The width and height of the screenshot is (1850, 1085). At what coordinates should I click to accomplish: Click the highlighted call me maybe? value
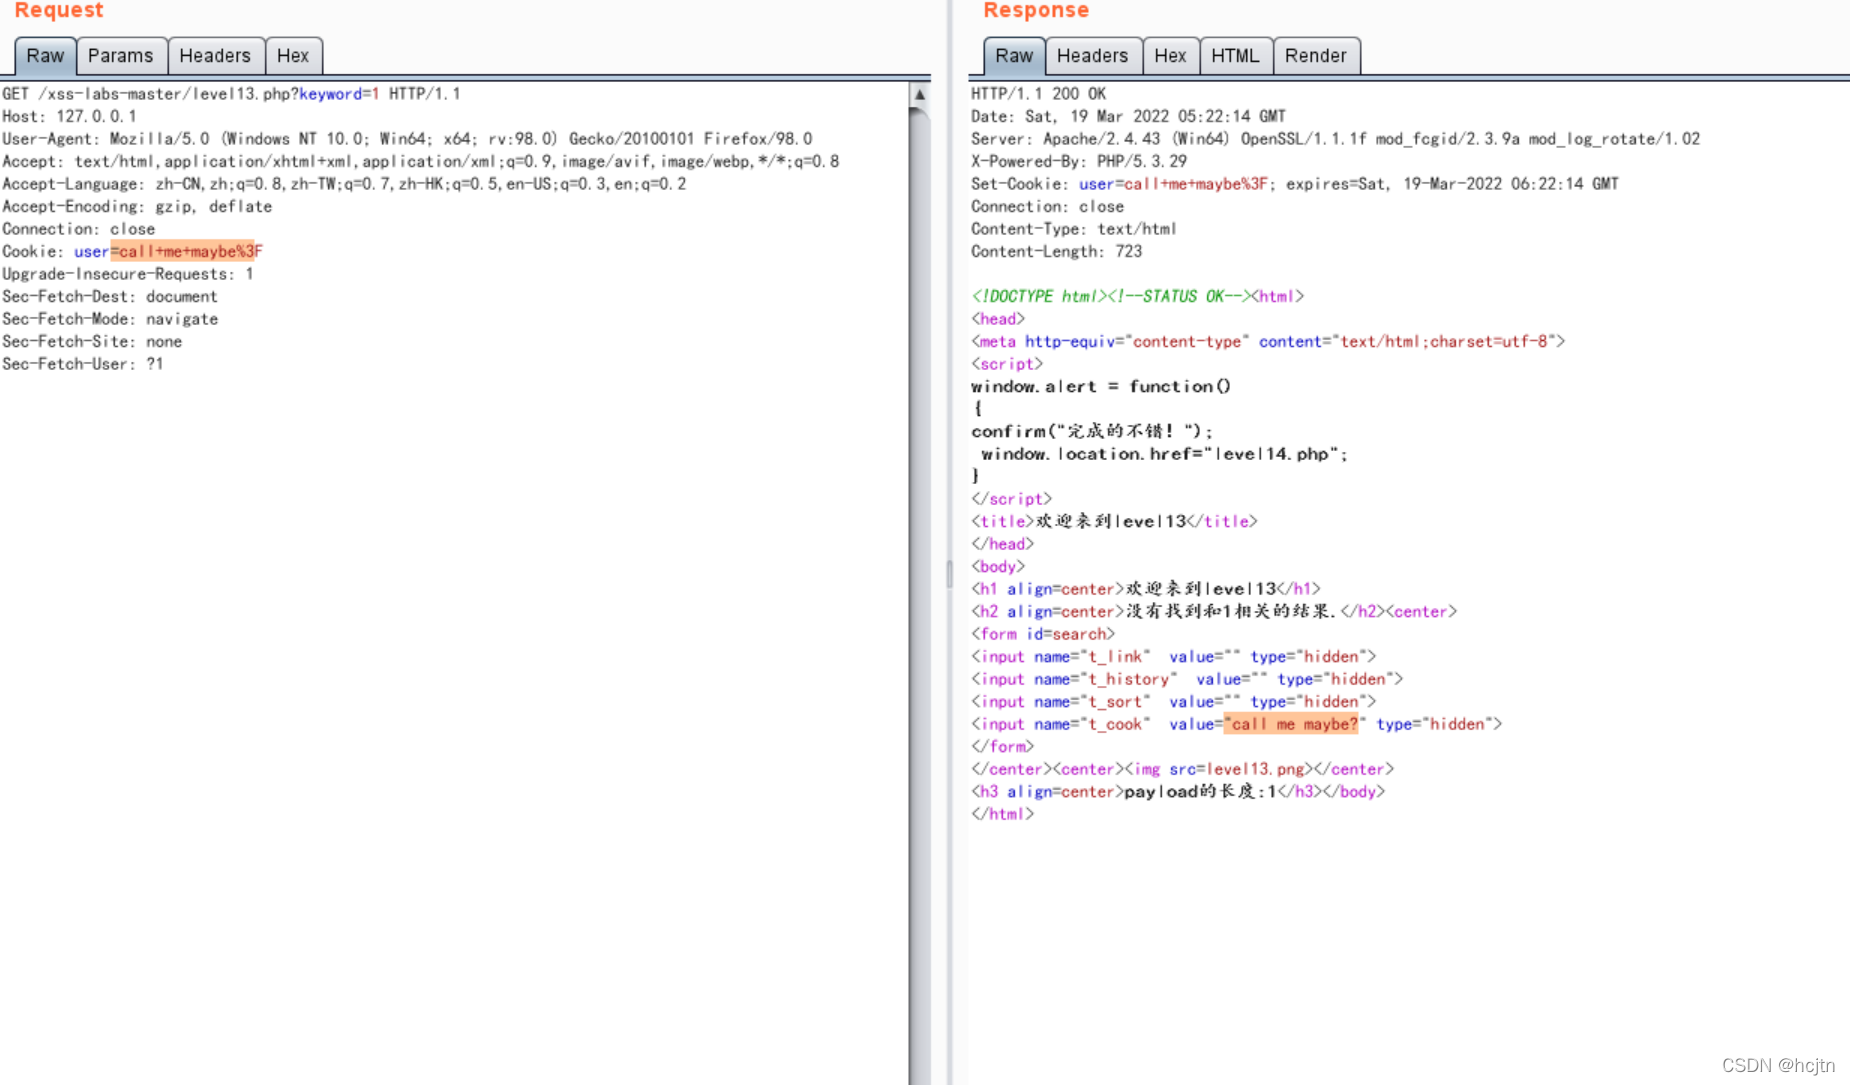tap(1291, 724)
